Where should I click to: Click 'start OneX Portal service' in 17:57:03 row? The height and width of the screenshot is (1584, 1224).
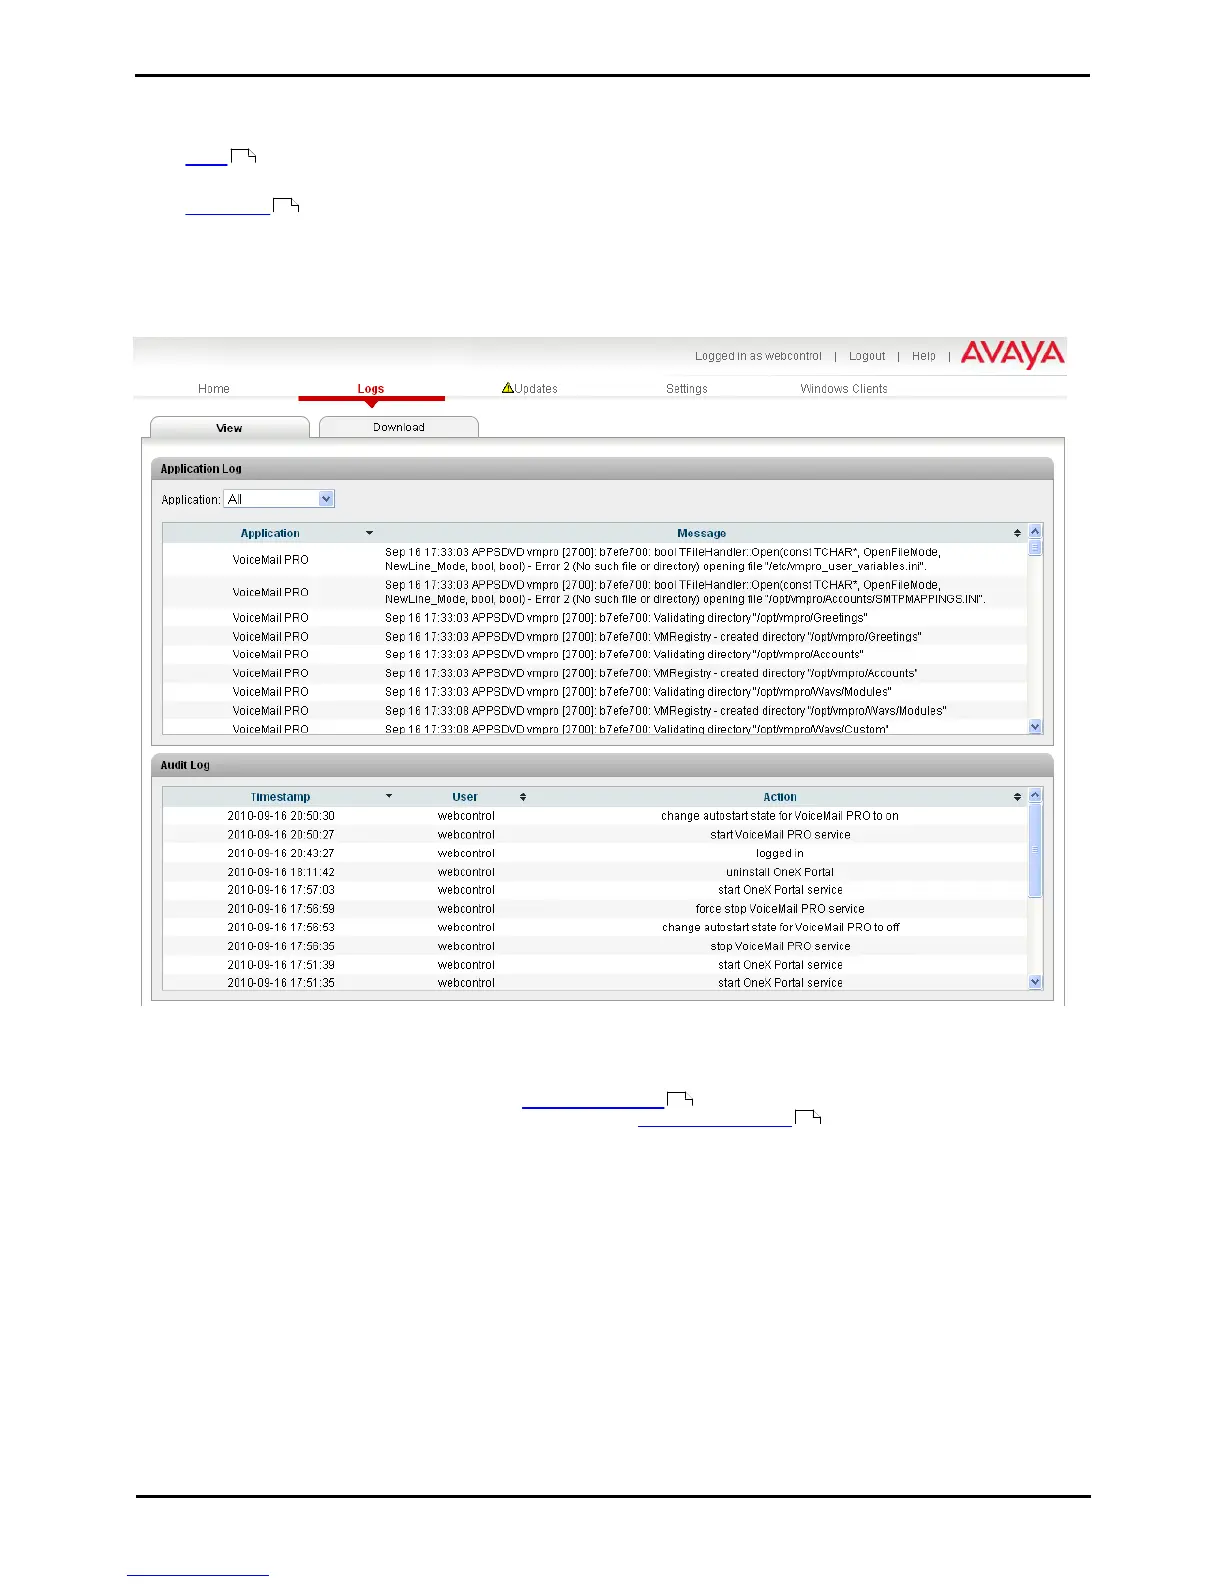click(780, 890)
